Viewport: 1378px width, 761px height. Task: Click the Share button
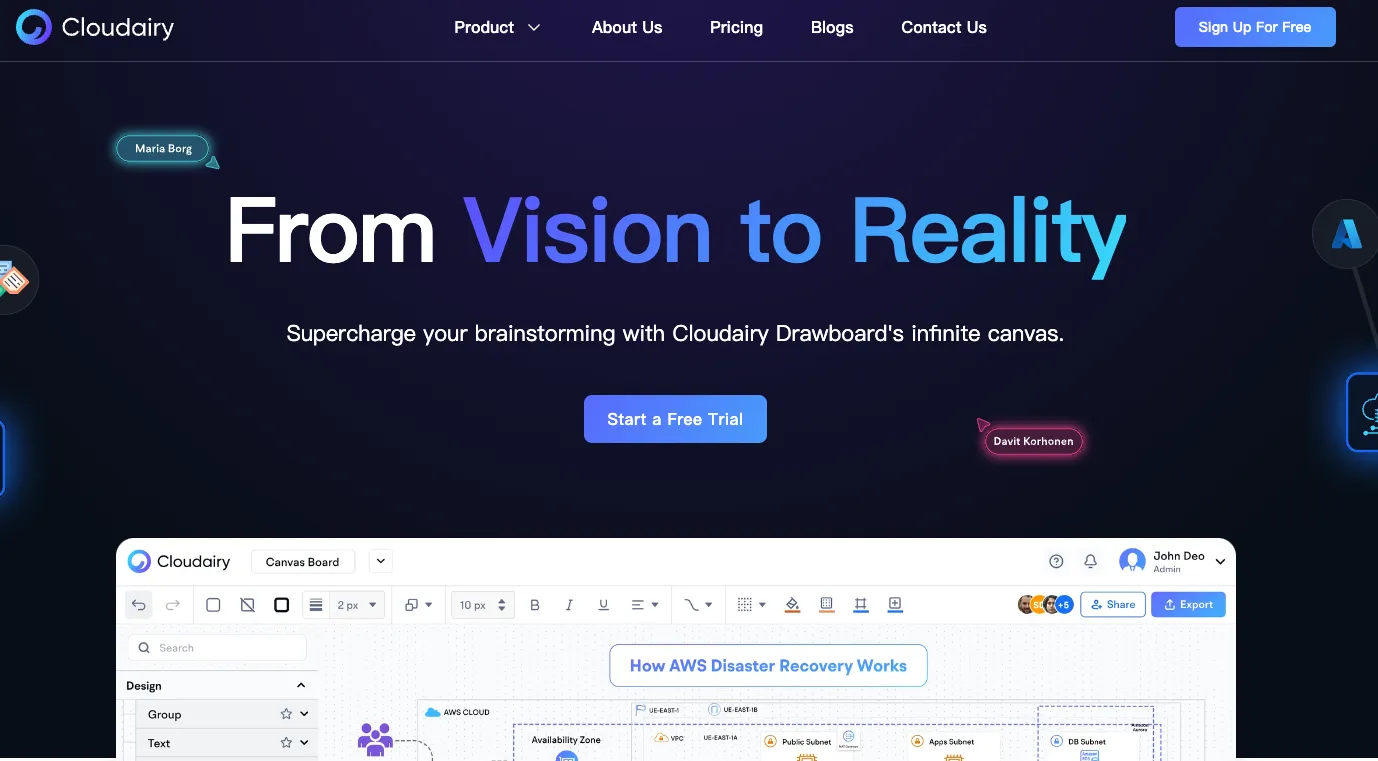click(x=1113, y=604)
